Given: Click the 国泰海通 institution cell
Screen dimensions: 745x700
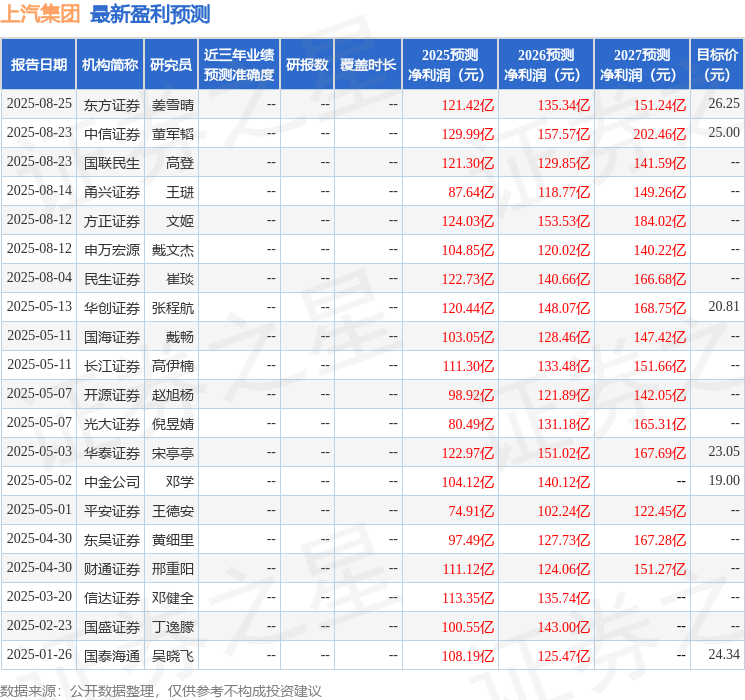Looking at the screenshot, I should click(112, 656).
